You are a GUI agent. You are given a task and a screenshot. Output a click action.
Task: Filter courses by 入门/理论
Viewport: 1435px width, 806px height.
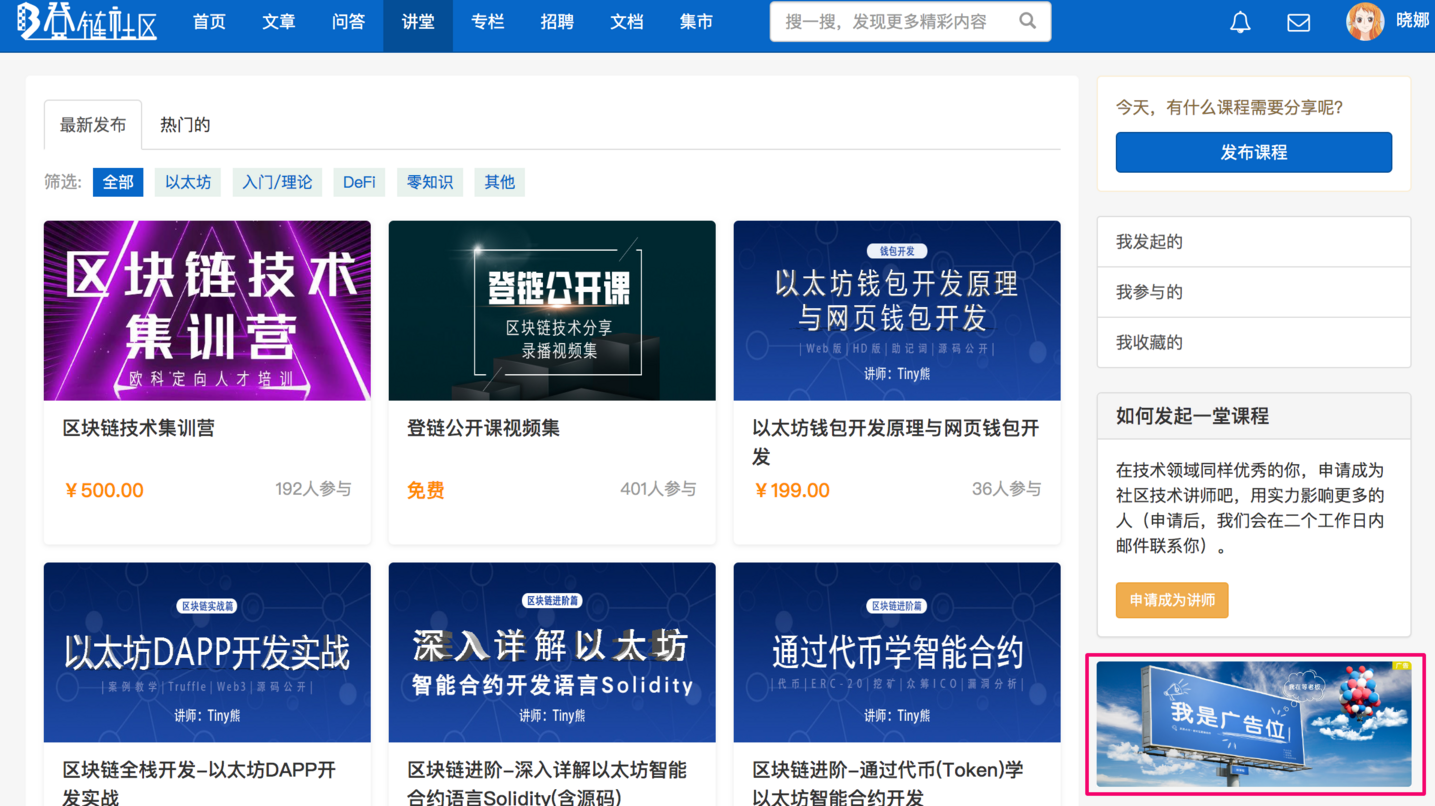tap(277, 182)
